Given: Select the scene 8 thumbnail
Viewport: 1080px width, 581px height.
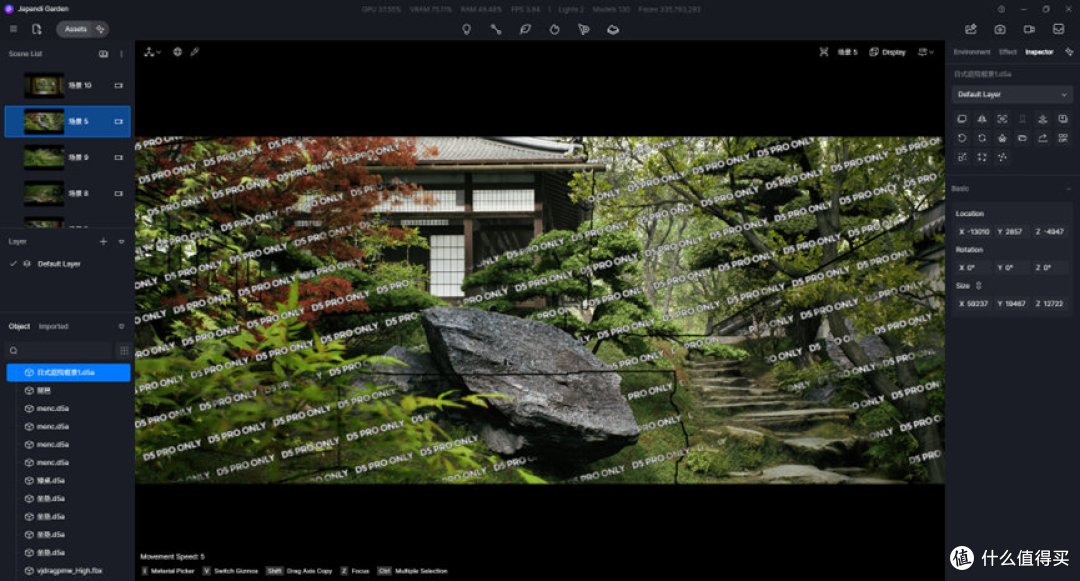Looking at the screenshot, I should pyautogui.click(x=44, y=193).
